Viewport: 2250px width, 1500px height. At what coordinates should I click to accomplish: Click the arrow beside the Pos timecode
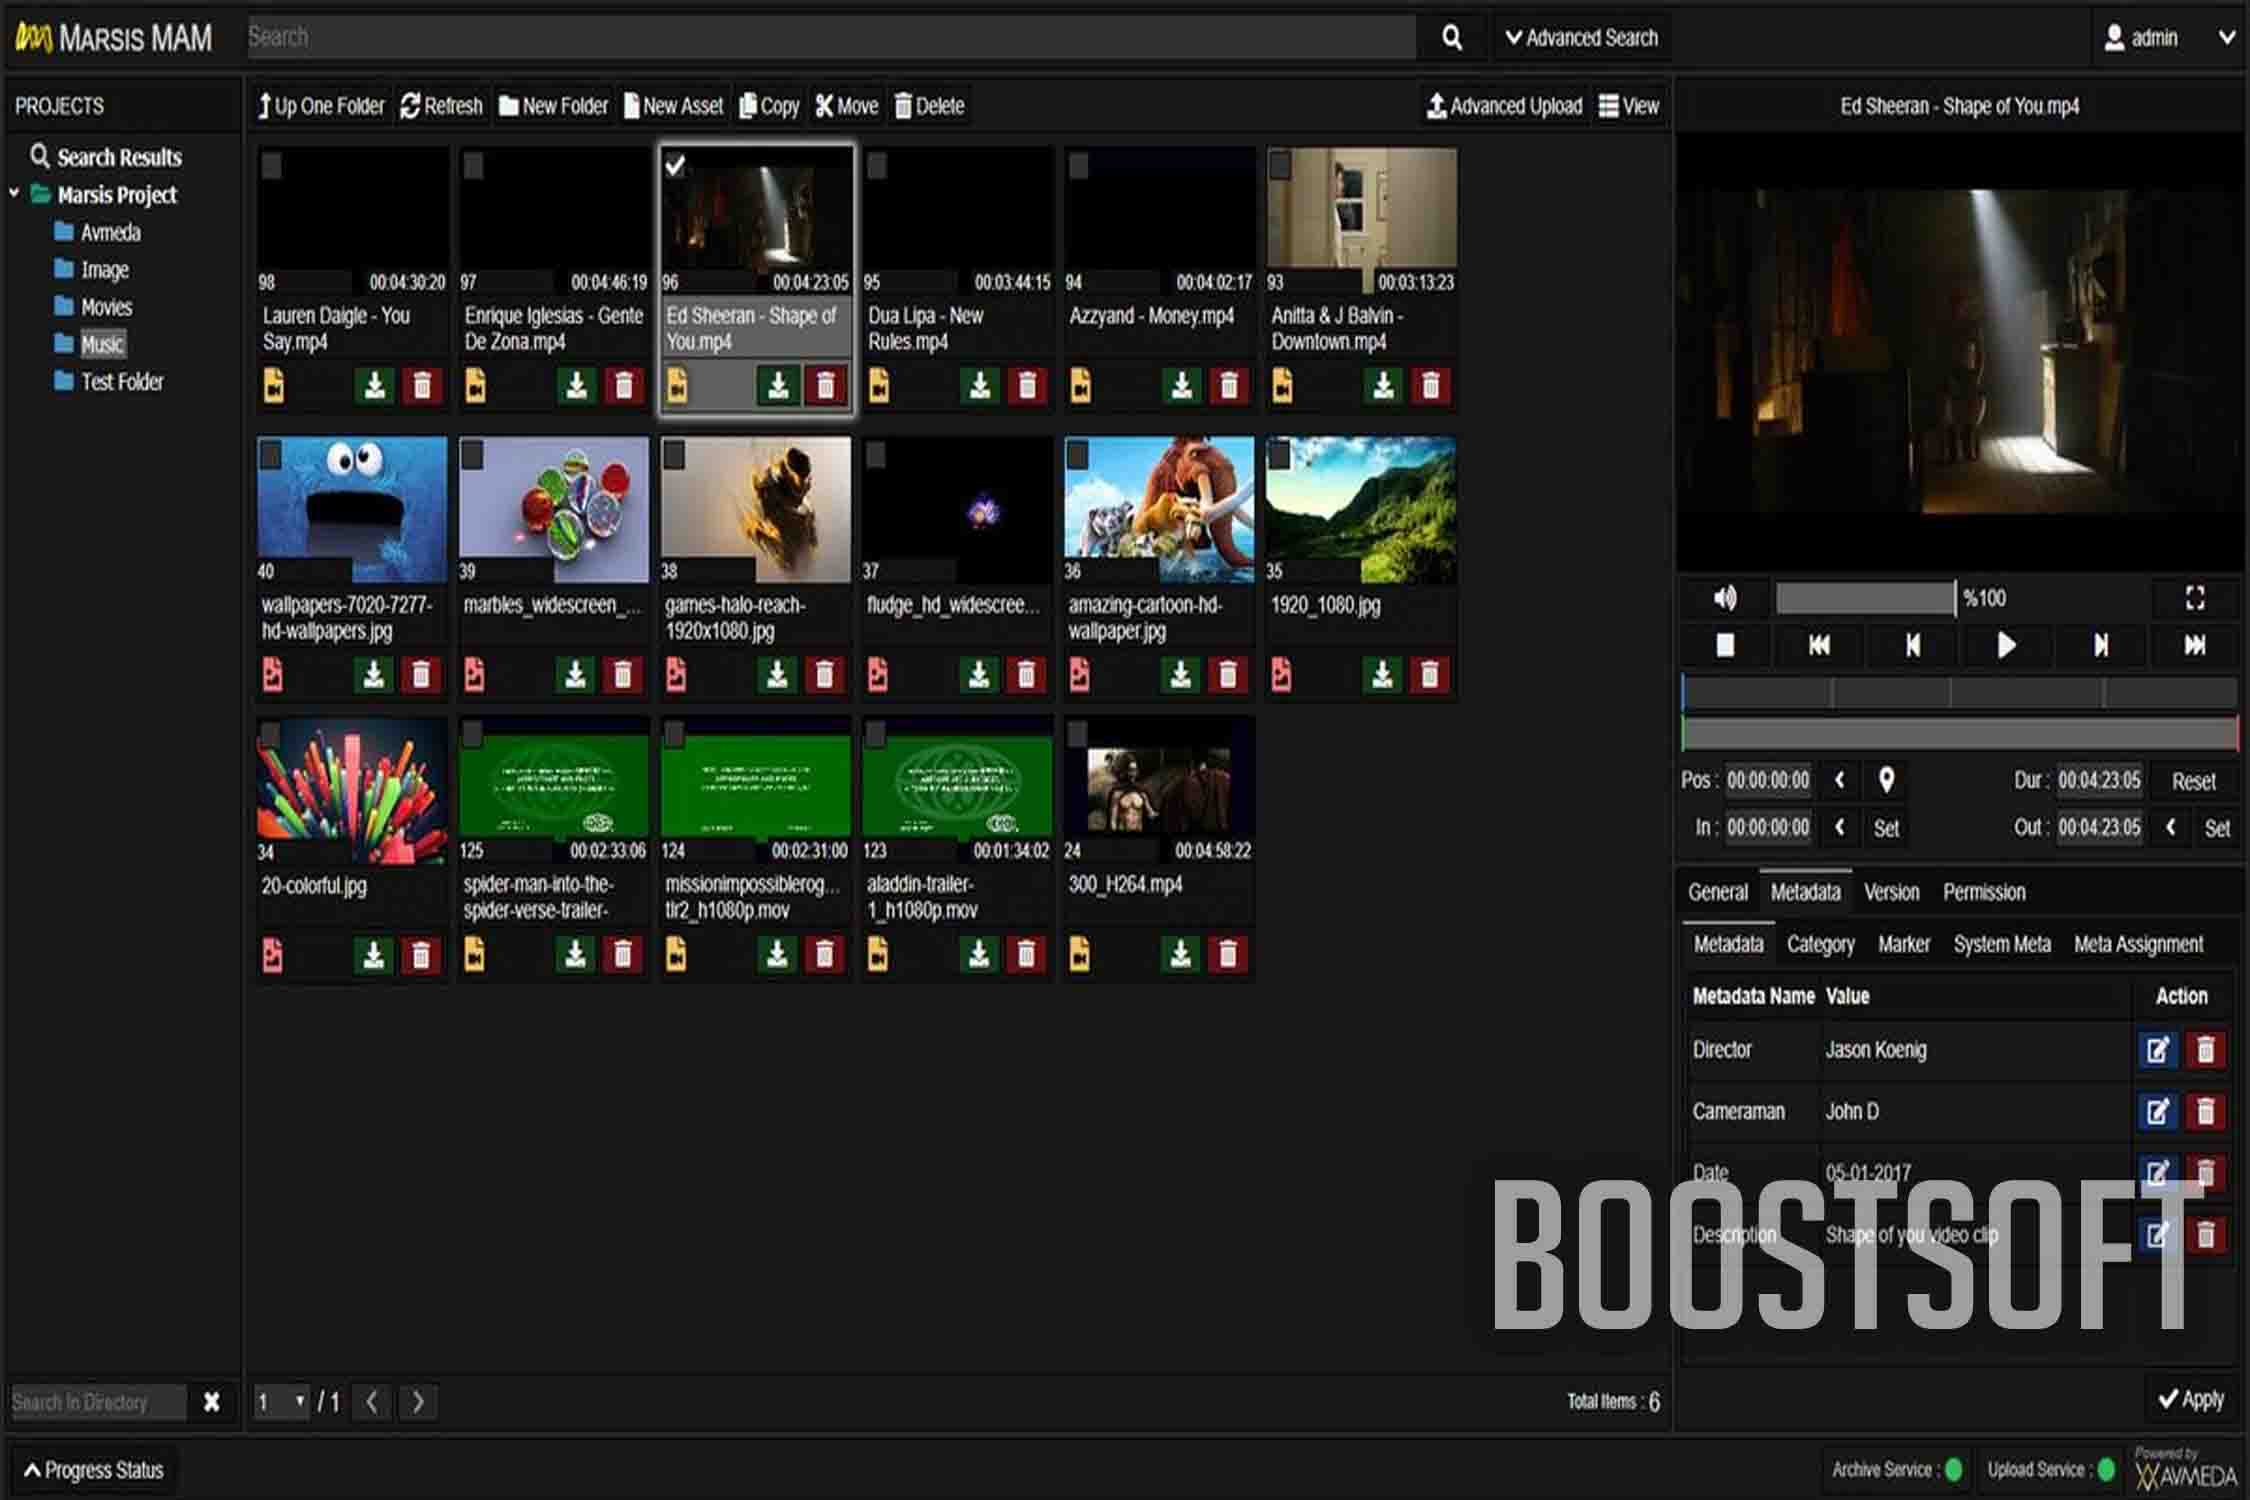click(1839, 780)
